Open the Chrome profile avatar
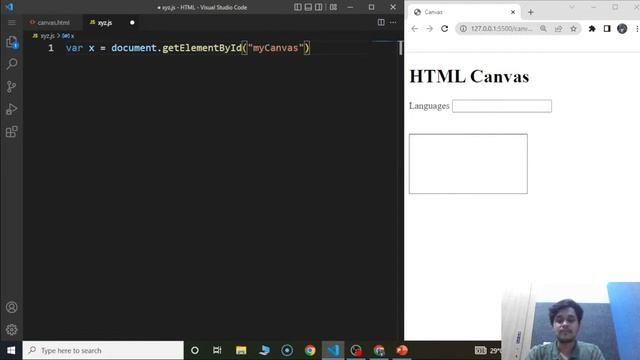640x360 pixels. click(622, 29)
